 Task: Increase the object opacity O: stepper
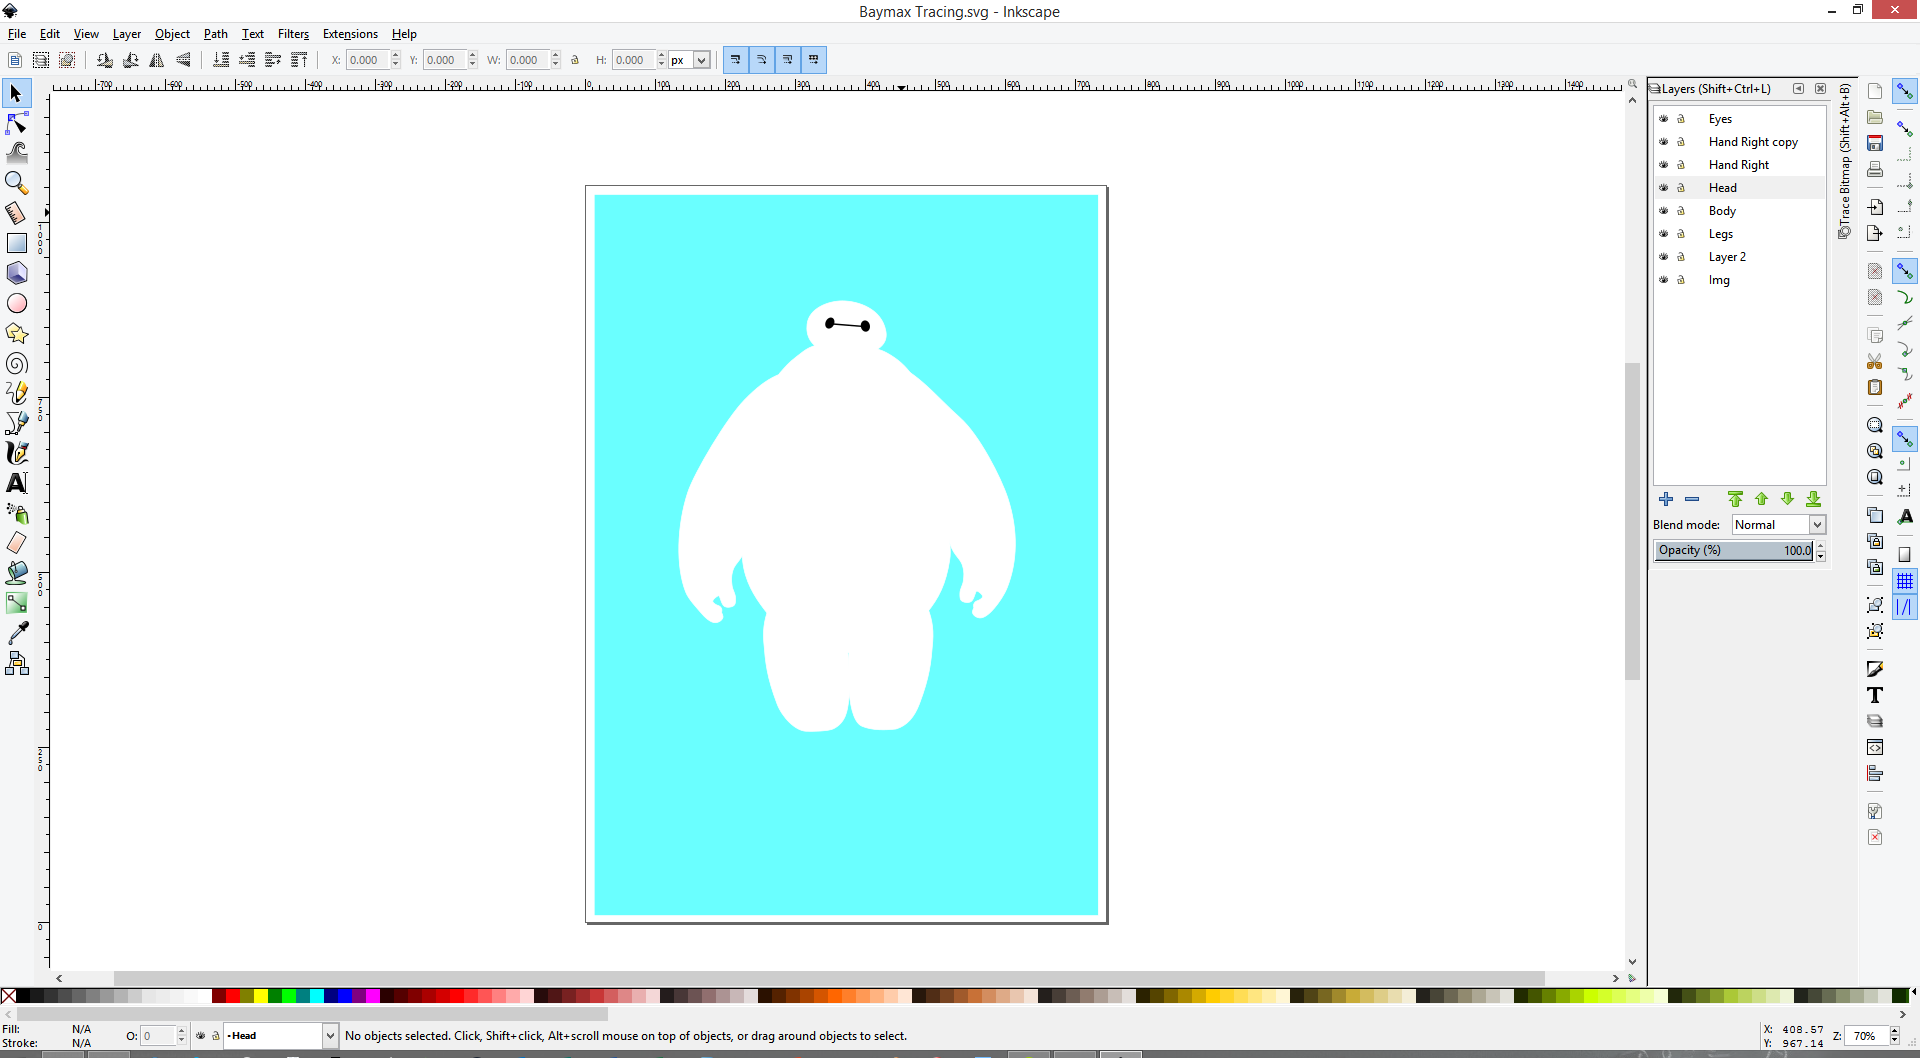[x=181, y=1031]
